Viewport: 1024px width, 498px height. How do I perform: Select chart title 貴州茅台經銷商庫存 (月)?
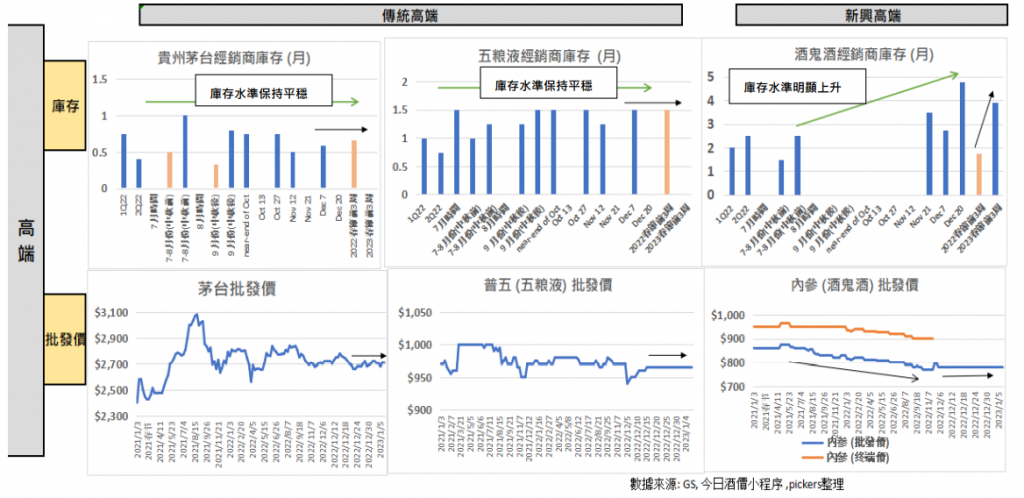coord(234,57)
